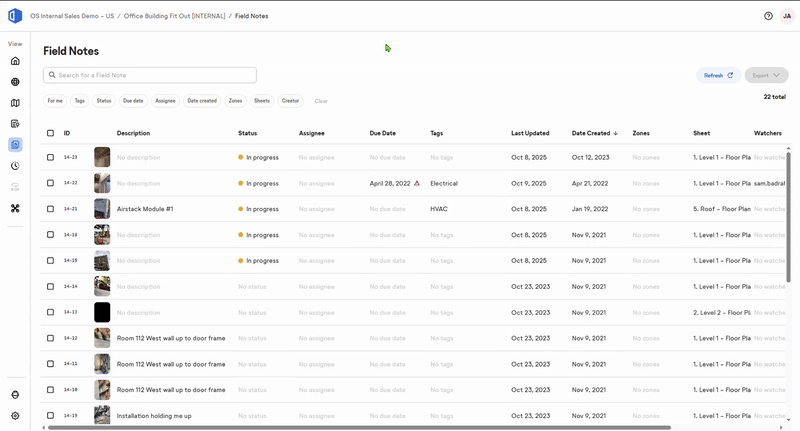800x431 pixels.
Task: Open the Due date filter dropdown
Action: click(133, 101)
